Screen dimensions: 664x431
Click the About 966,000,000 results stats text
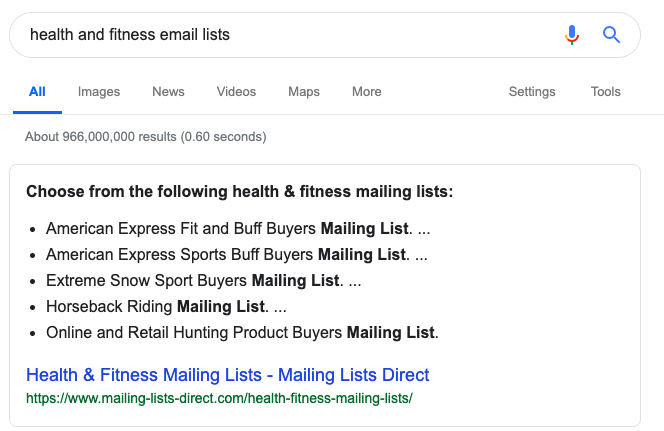click(146, 137)
